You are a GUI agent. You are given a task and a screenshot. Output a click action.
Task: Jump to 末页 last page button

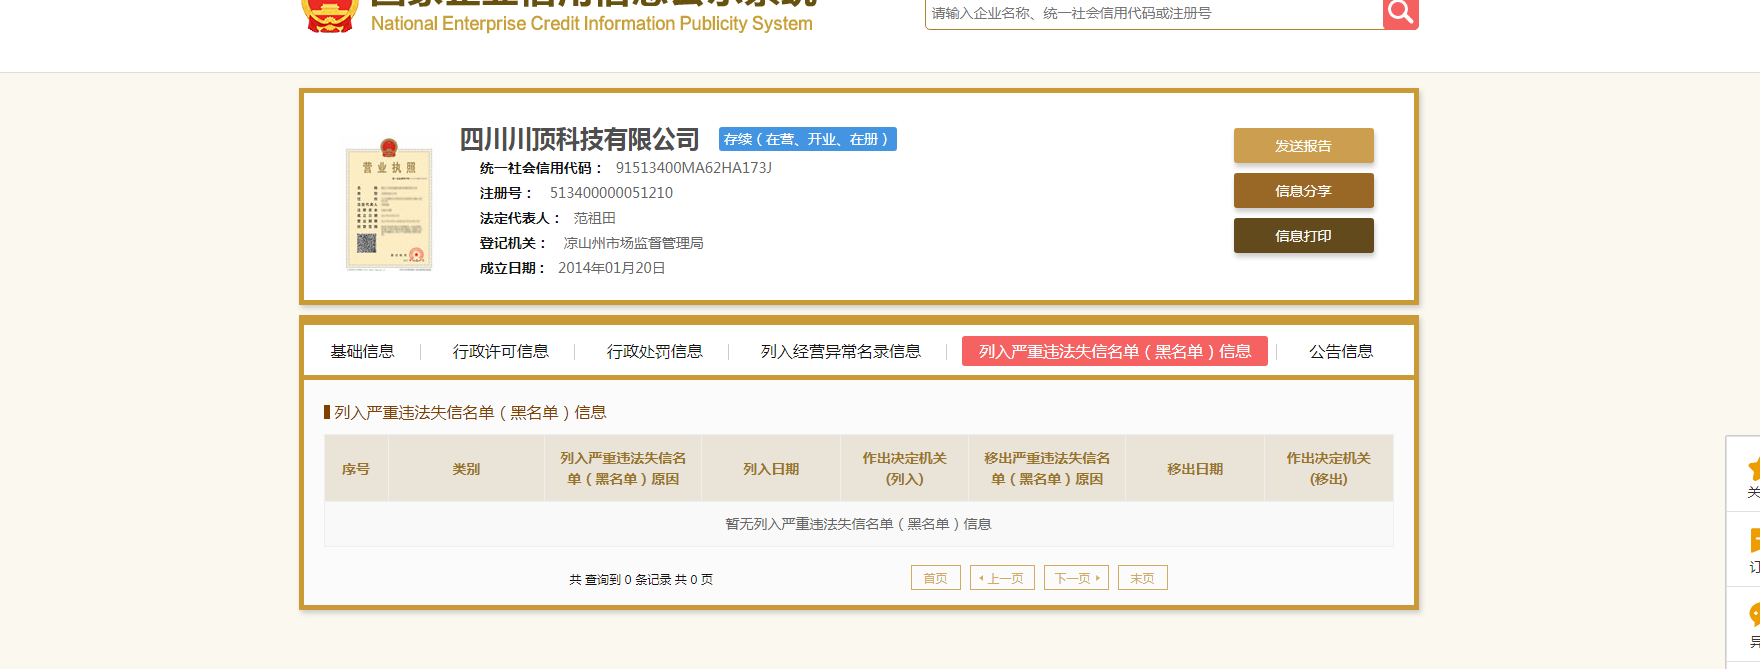pos(1143,578)
